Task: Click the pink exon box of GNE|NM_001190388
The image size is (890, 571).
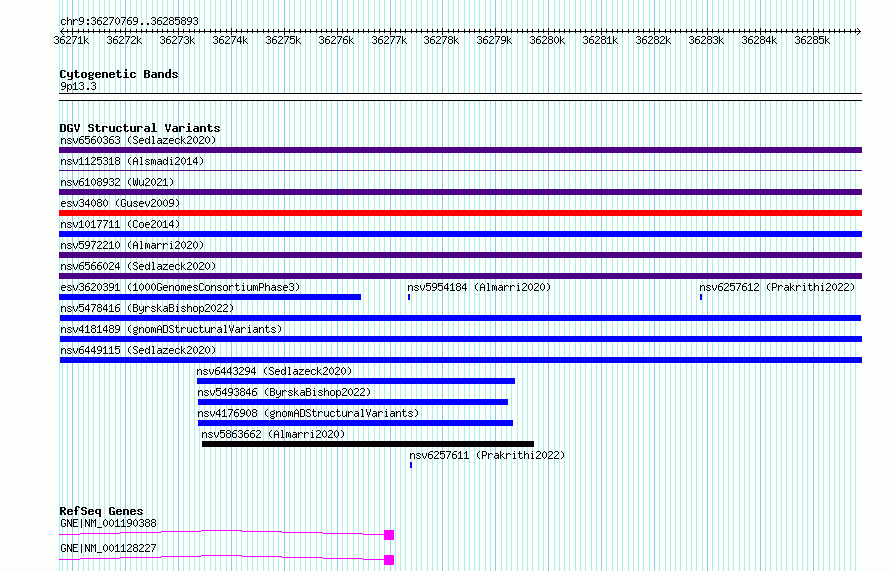Action: (x=389, y=535)
